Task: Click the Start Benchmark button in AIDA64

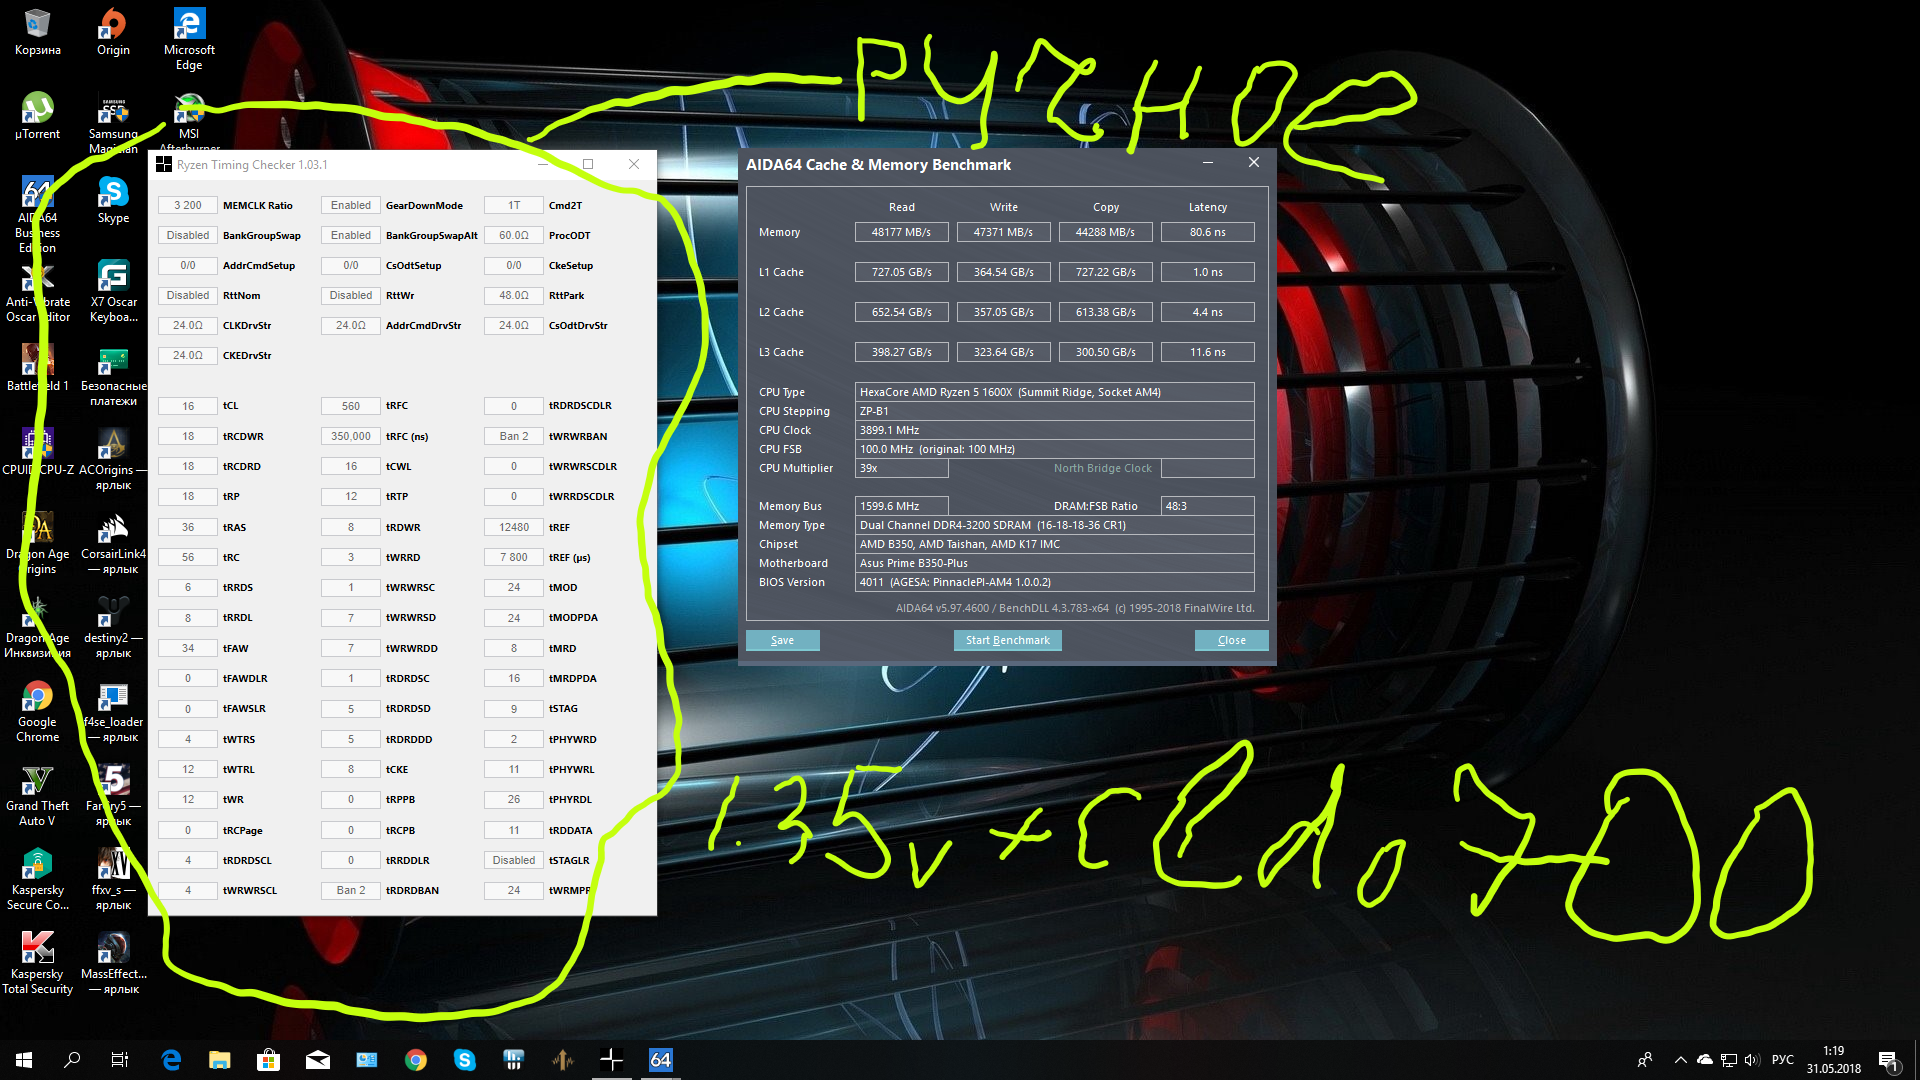Action: pos(1007,640)
